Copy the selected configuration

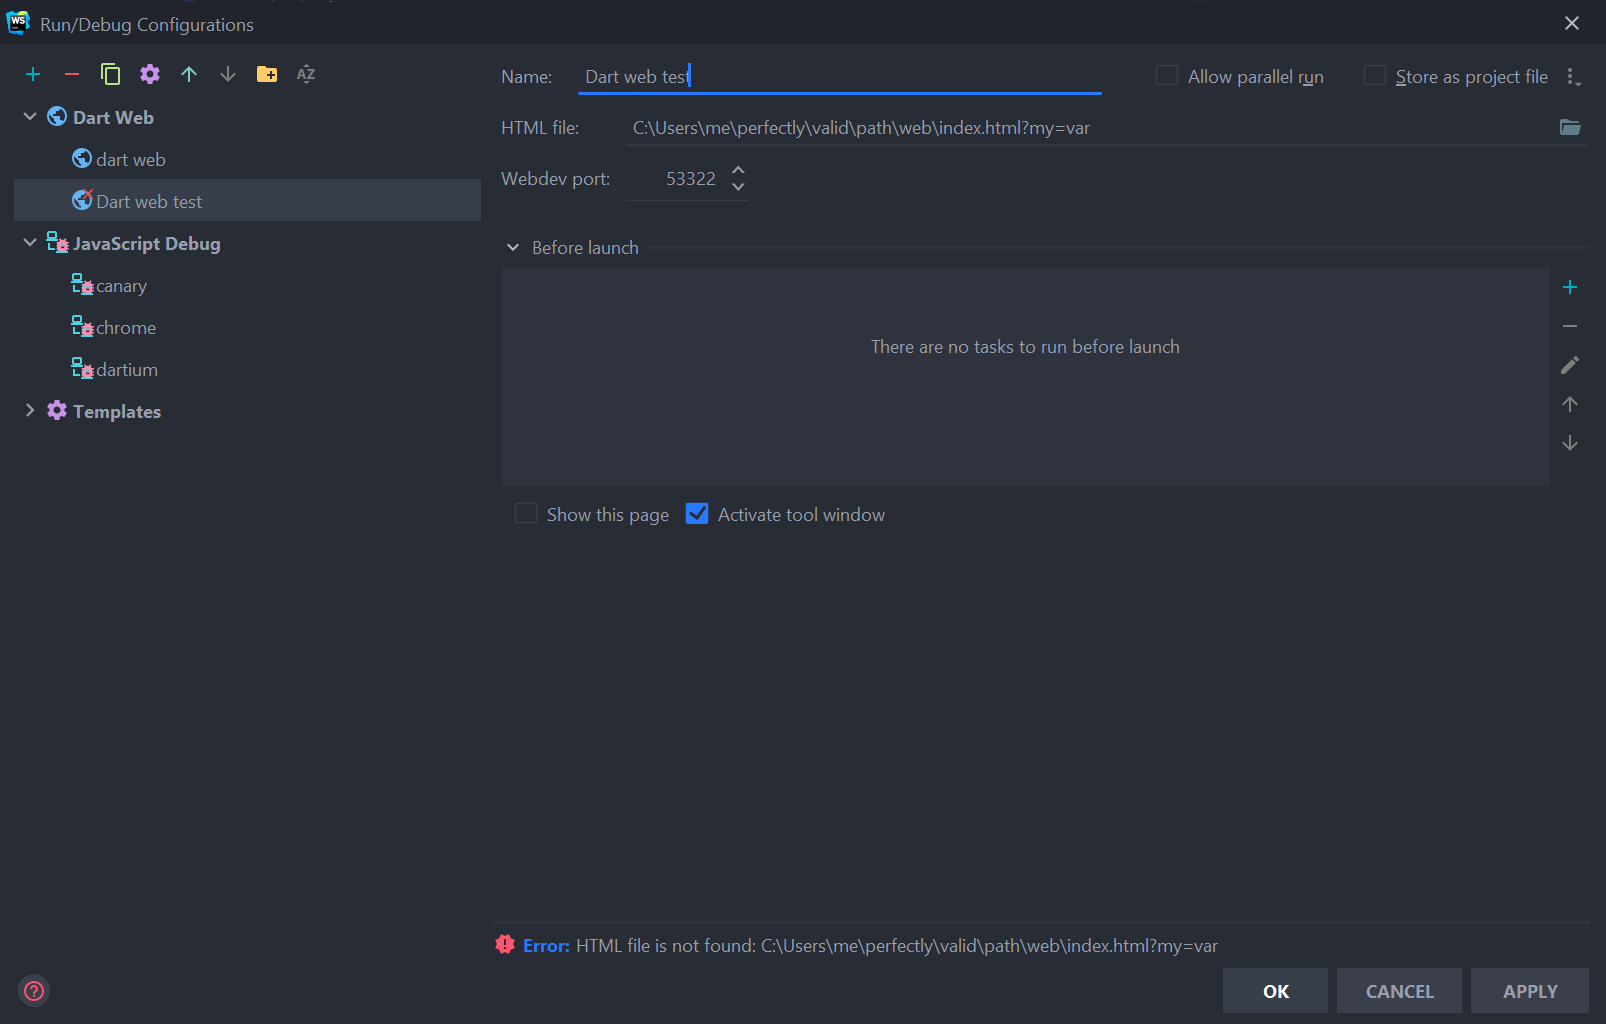pyautogui.click(x=111, y=74)
